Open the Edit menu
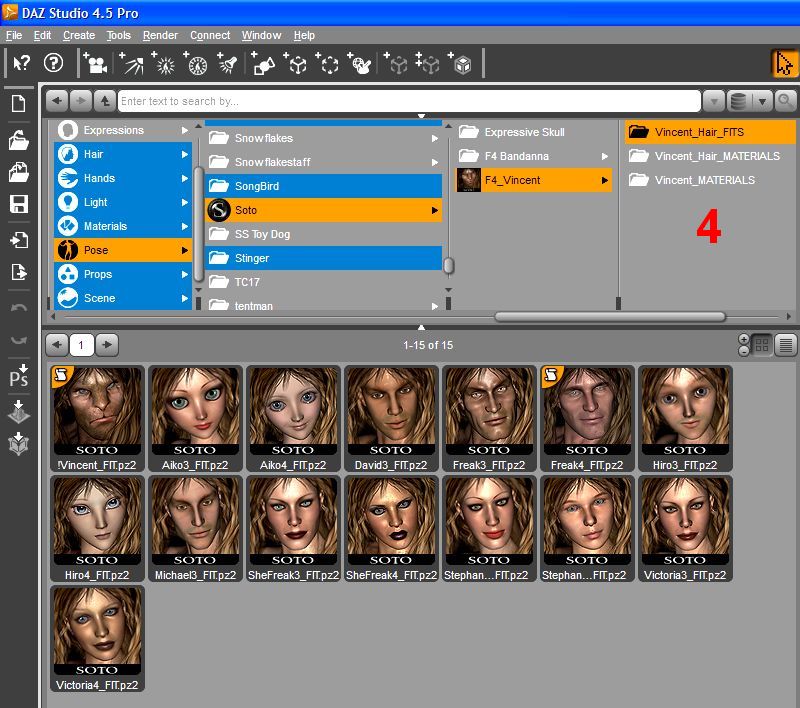The width and height of the screenshot is (800, 708). pos(42,35)
